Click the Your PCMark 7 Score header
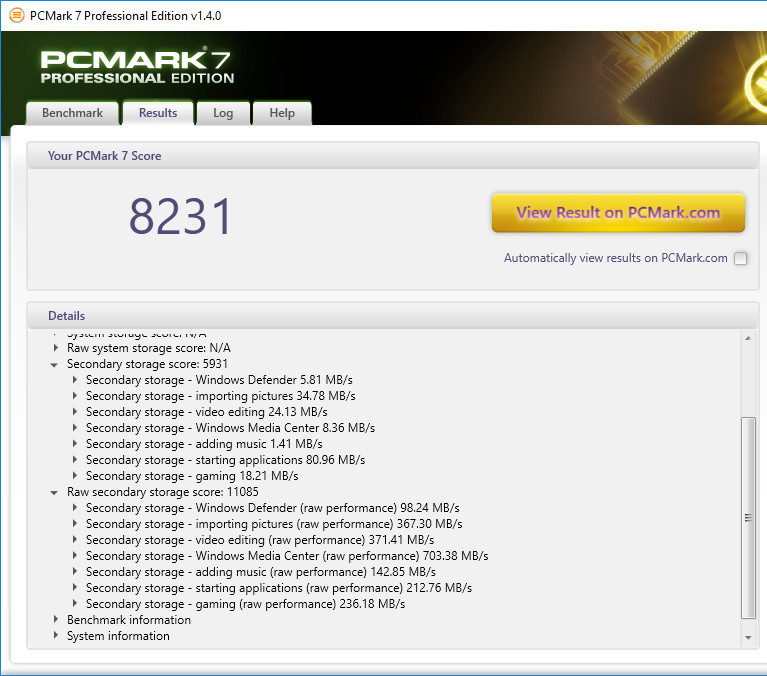 click(393, 156)
